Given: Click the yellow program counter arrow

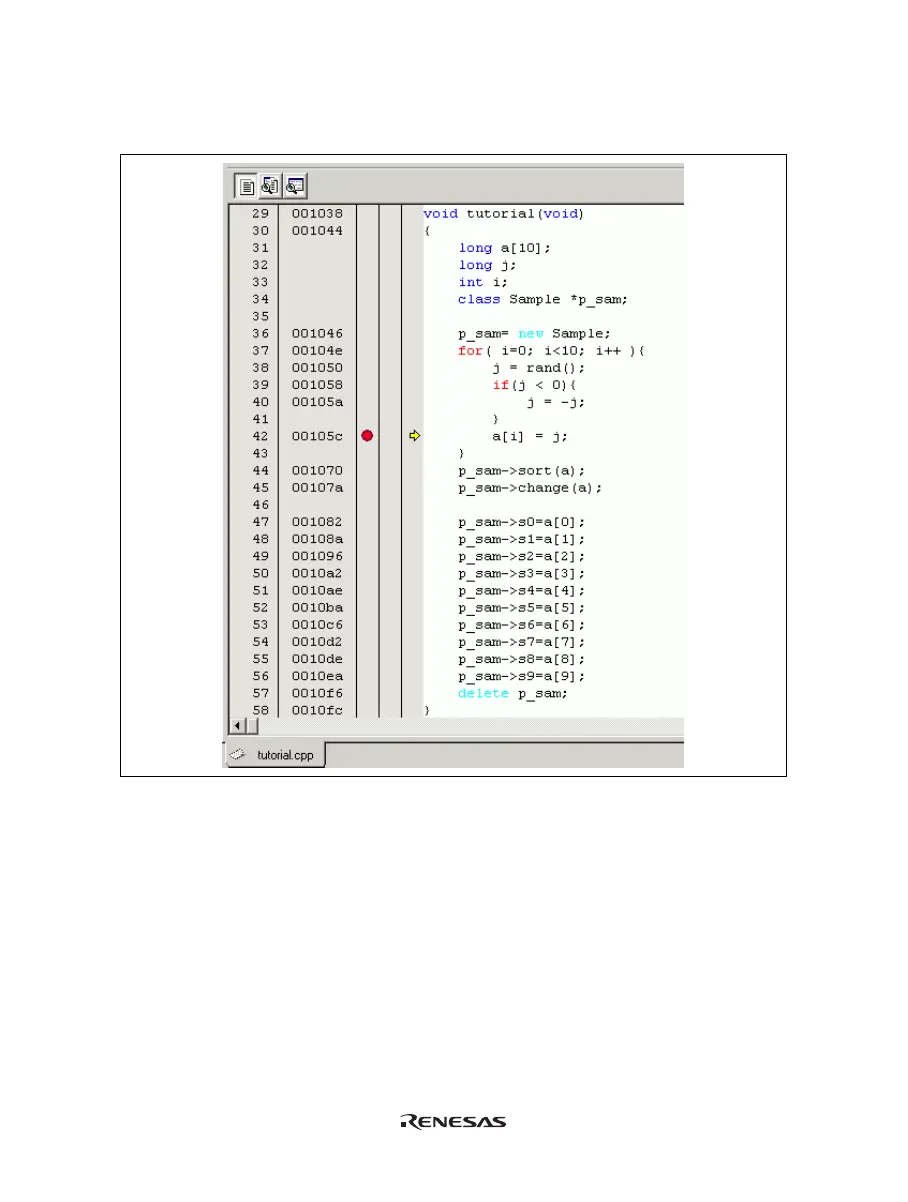Looking at the screenshot, I should (414, 436).
